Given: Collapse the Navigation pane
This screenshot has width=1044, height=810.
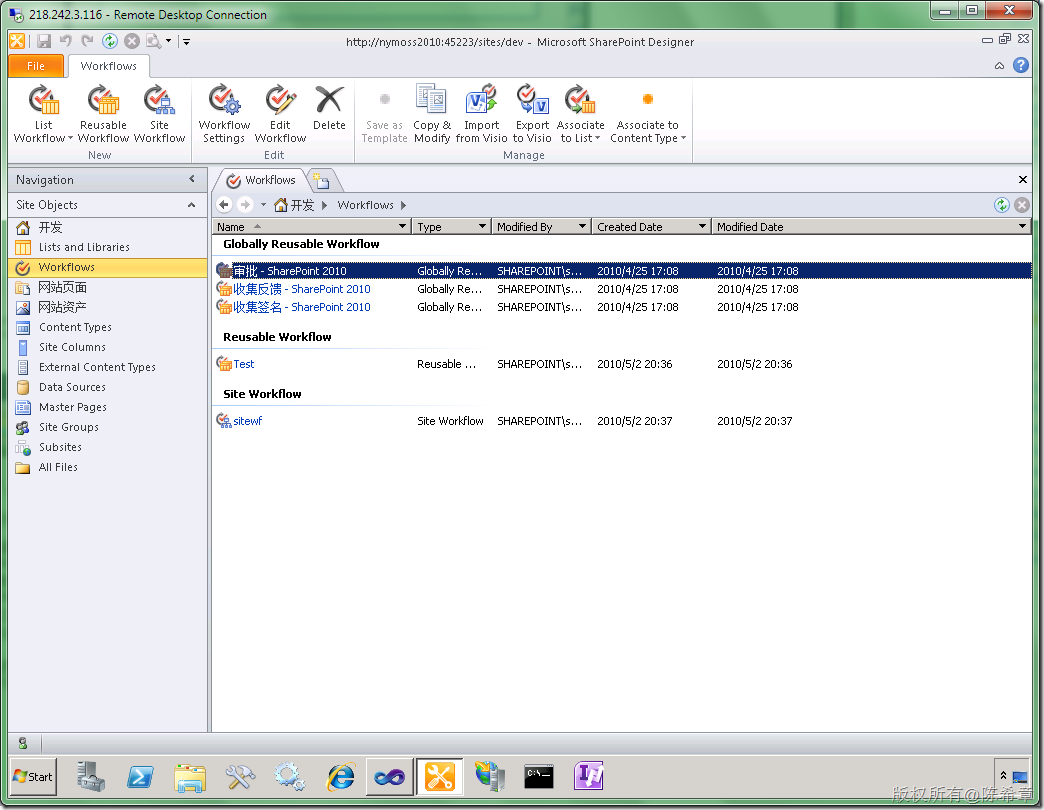Looking at the screenshot, I should tap(192, 179).
